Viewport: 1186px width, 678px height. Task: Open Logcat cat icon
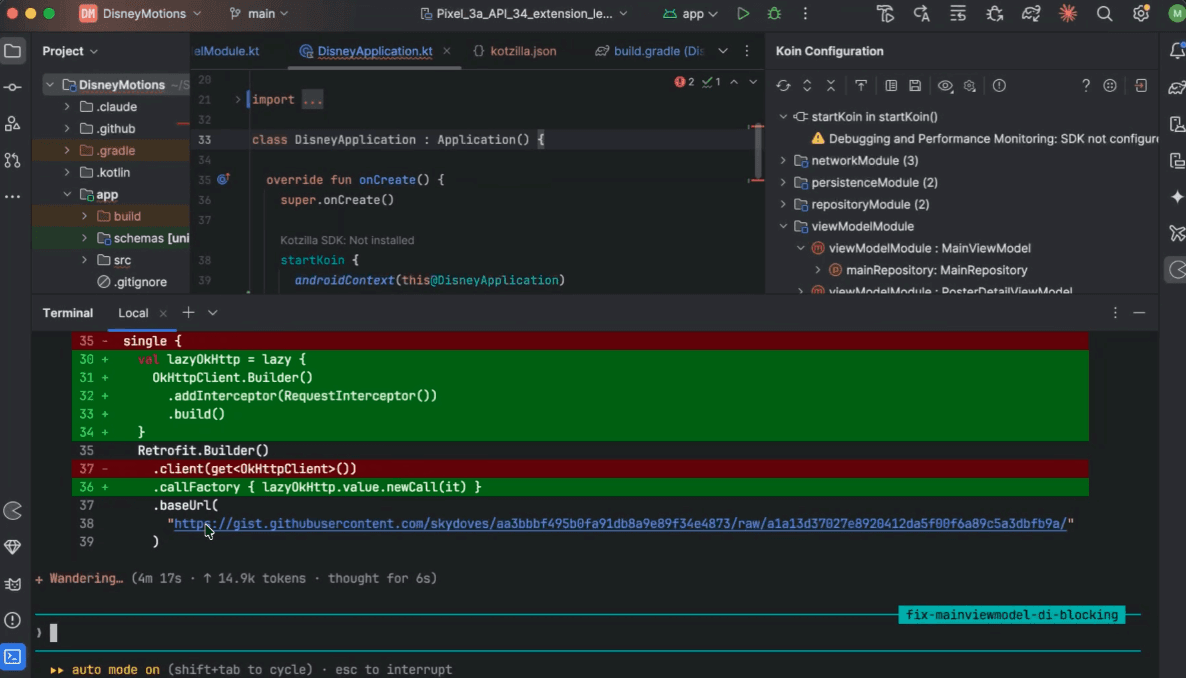(x=13, y=583)
